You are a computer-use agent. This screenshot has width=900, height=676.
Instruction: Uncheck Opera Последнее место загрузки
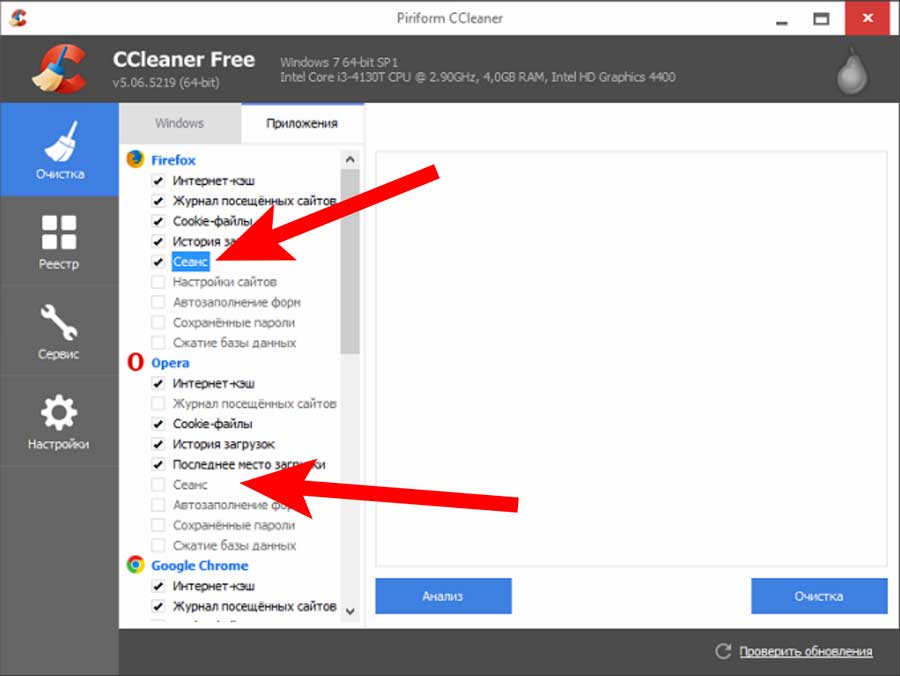click(158, 464)
